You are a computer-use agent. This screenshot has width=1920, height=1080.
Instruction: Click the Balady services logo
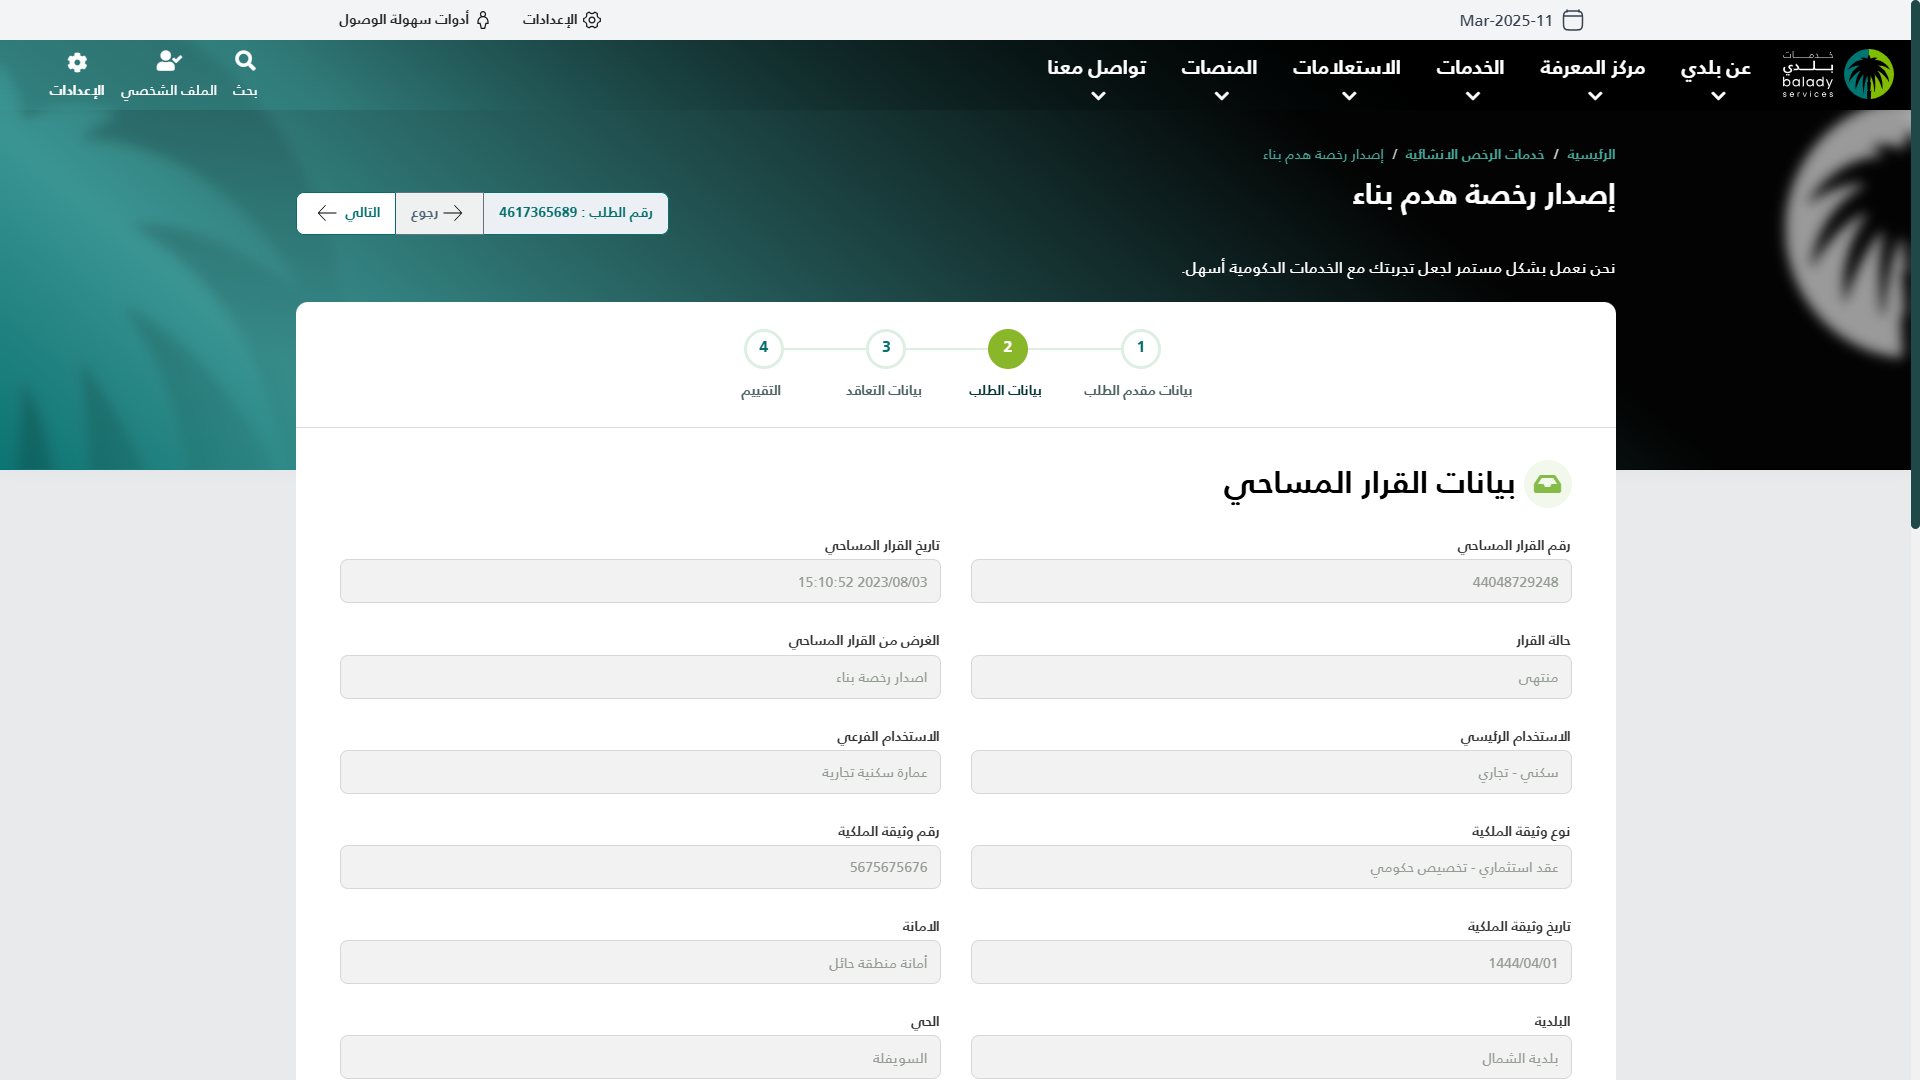point(1837,74)
